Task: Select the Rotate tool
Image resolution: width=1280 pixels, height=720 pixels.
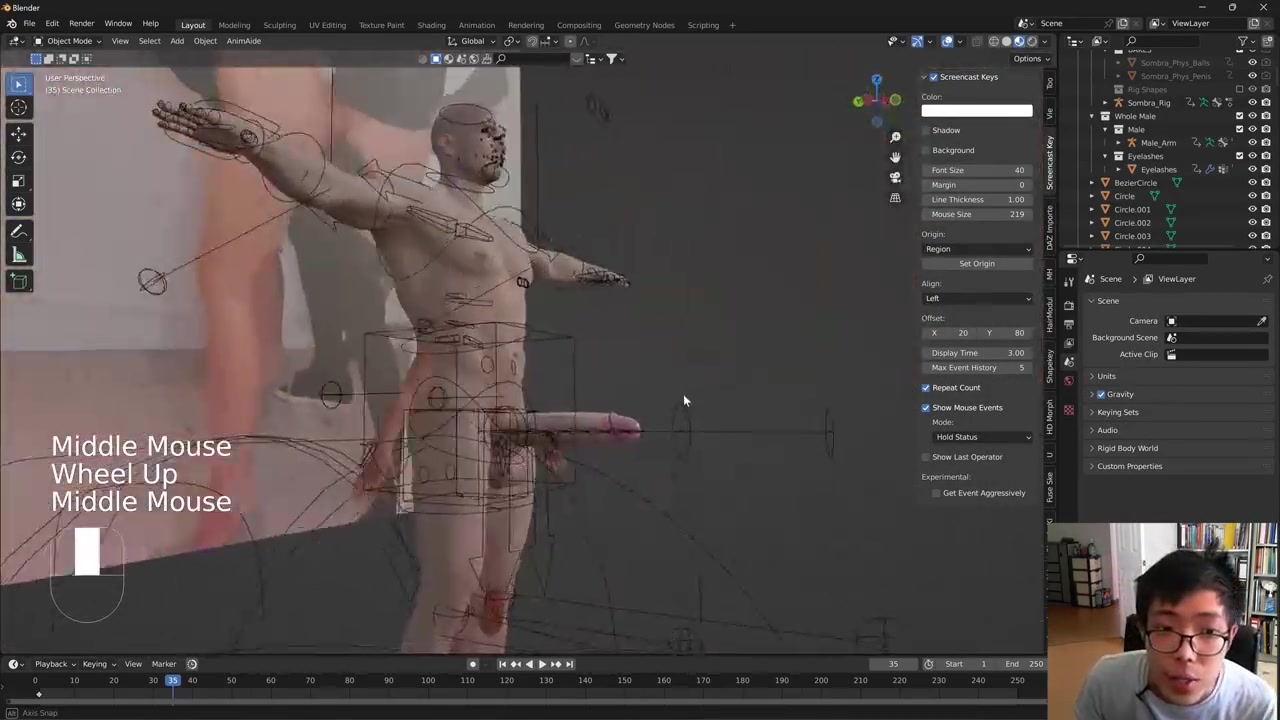Action: tap(19, 157)
